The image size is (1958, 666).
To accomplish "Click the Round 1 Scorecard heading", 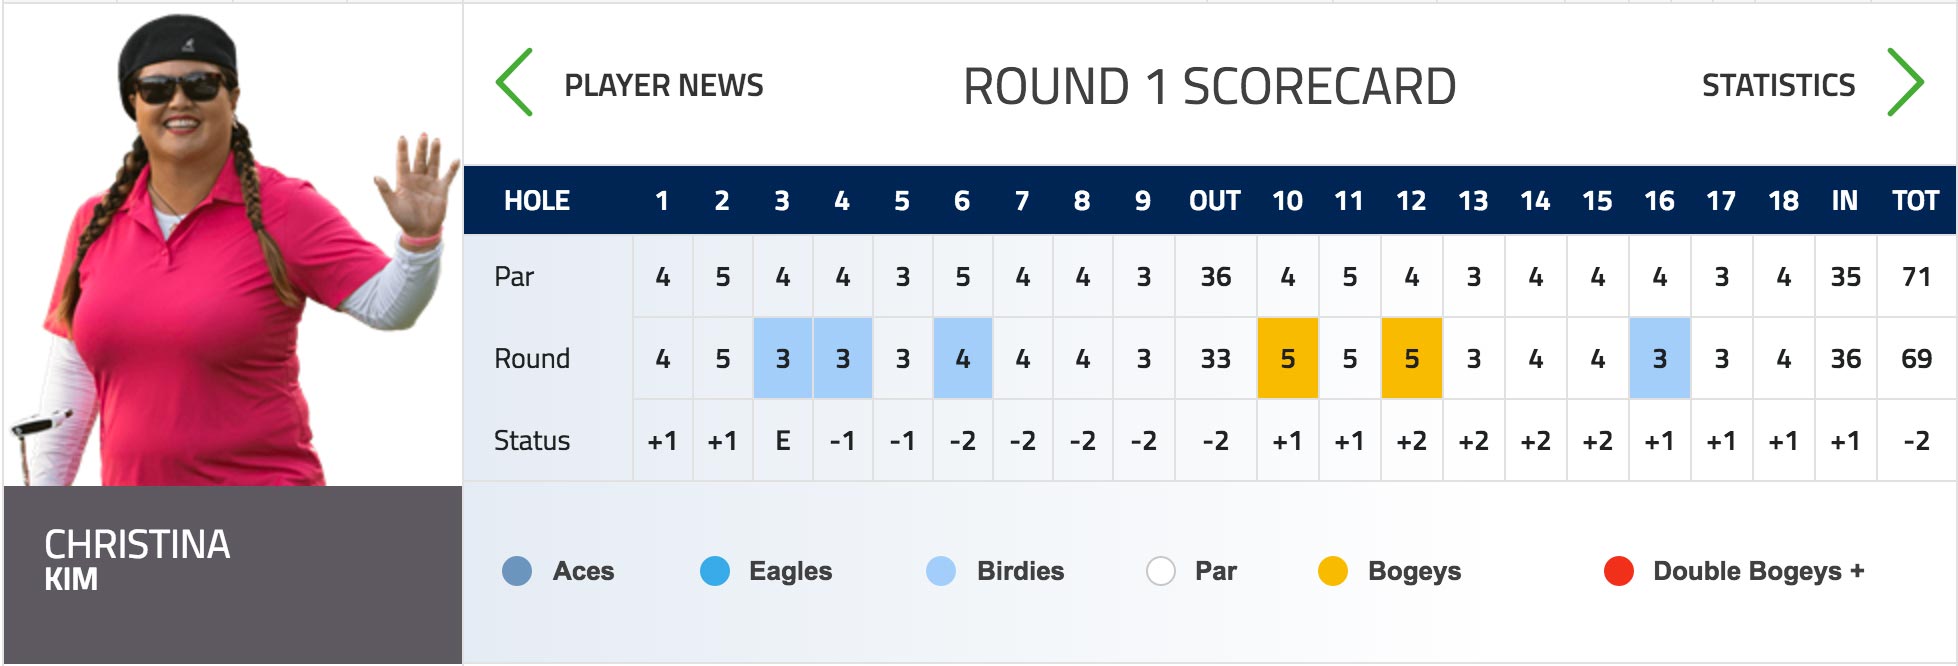I will coord(1209,87).
